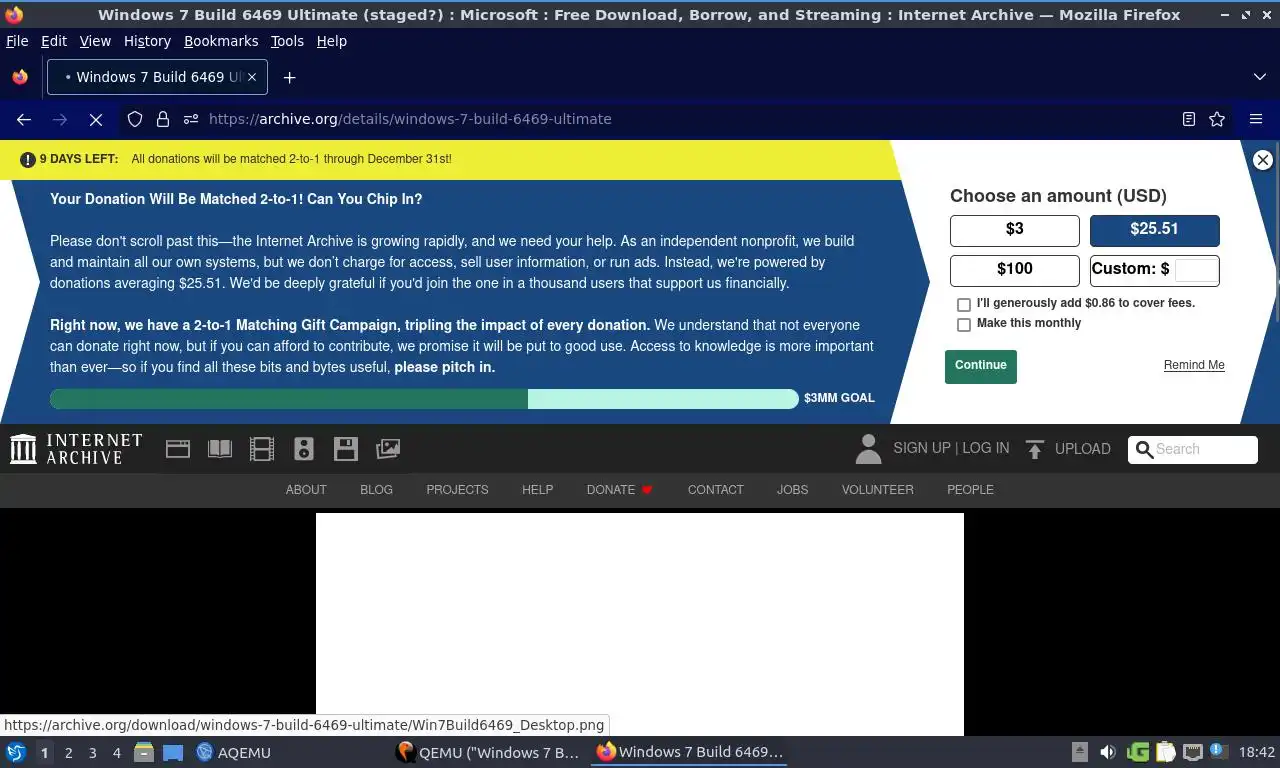Go back to previous page
This screenshot has height=768, width=1280.
click(24, 119)
